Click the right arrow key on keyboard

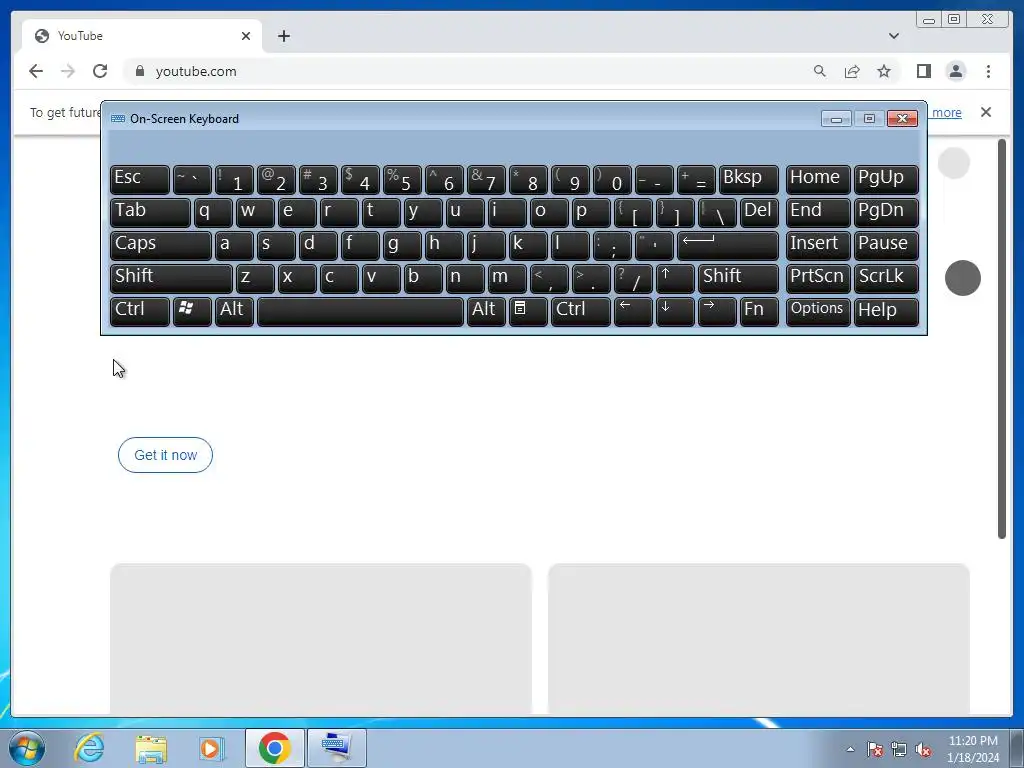[x=716, y=311]
